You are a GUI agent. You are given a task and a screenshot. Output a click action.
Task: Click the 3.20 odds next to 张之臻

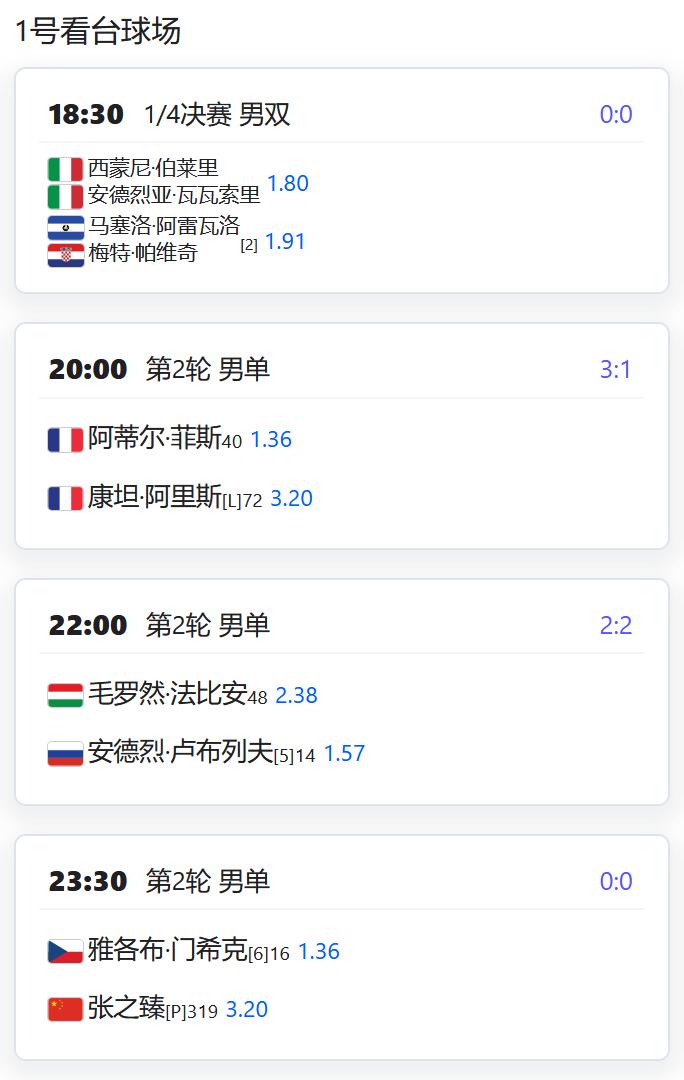pos(250,1009)
